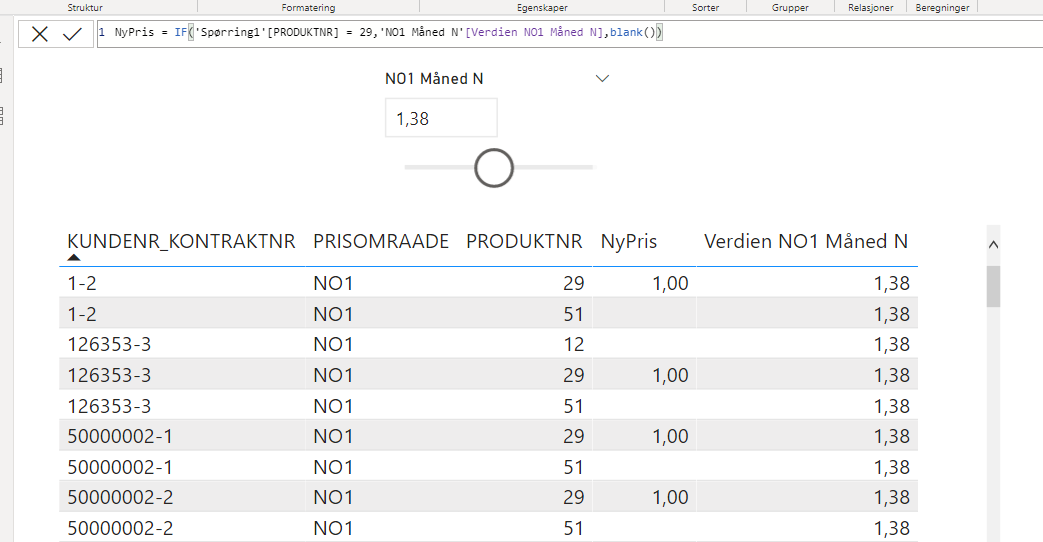Cancel the formula with the X icon

point(40,34)
